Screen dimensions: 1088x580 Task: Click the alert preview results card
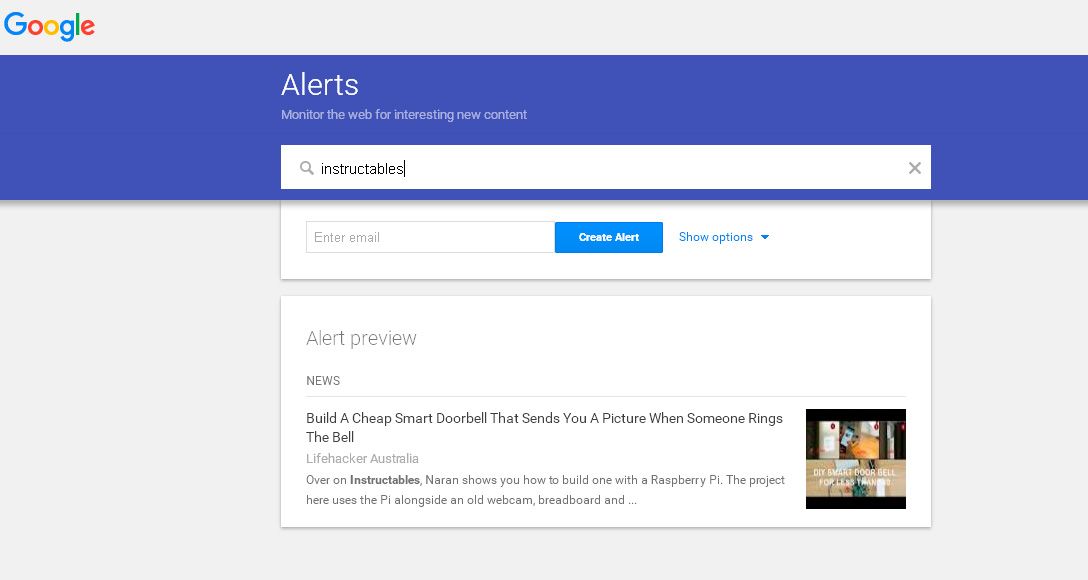tap(605, 410)
